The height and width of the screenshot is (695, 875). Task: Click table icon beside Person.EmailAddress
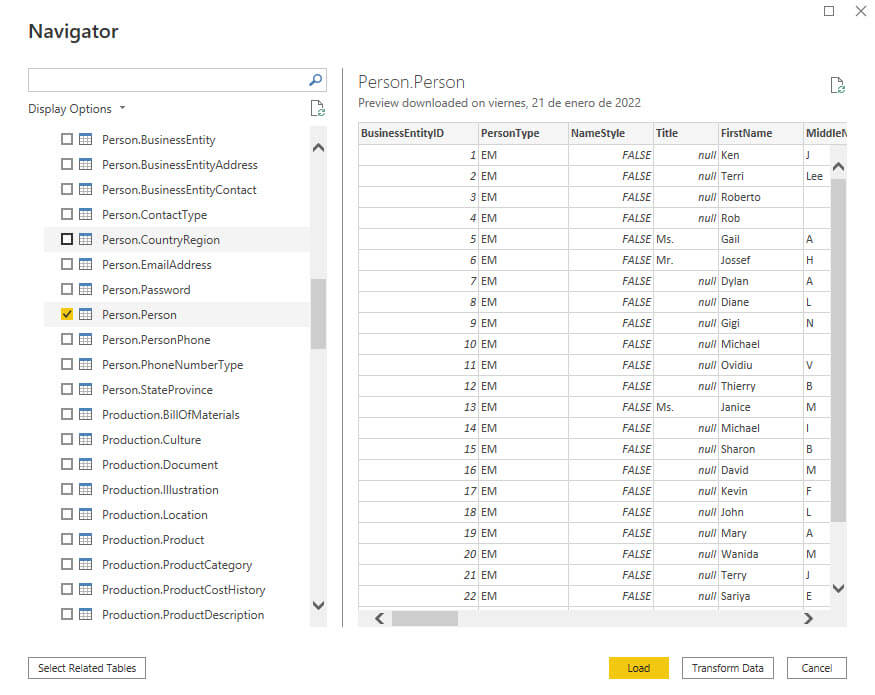pyautogui.click(x=86, y=265)
